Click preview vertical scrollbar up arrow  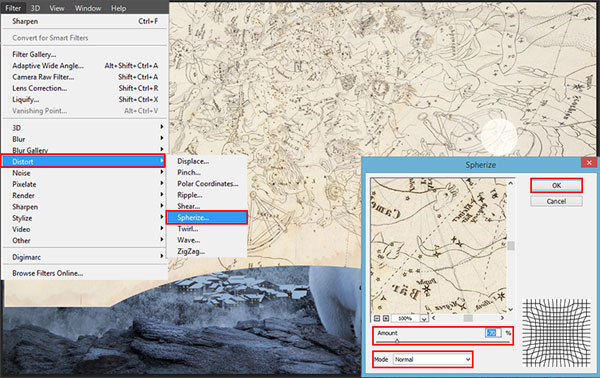(511, 183)
